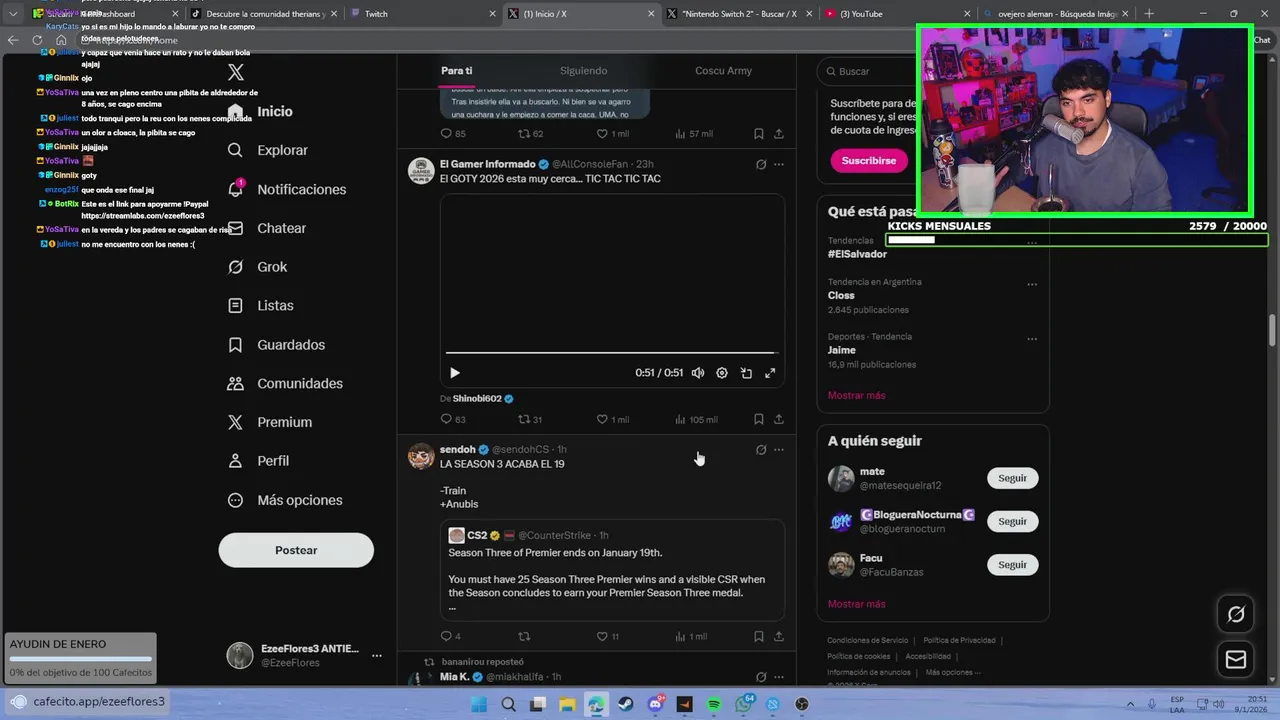The height and width of the screenshot is (720, 1280).
Task: Open video settings gear in GOTY video
Action: coord(722,373)
